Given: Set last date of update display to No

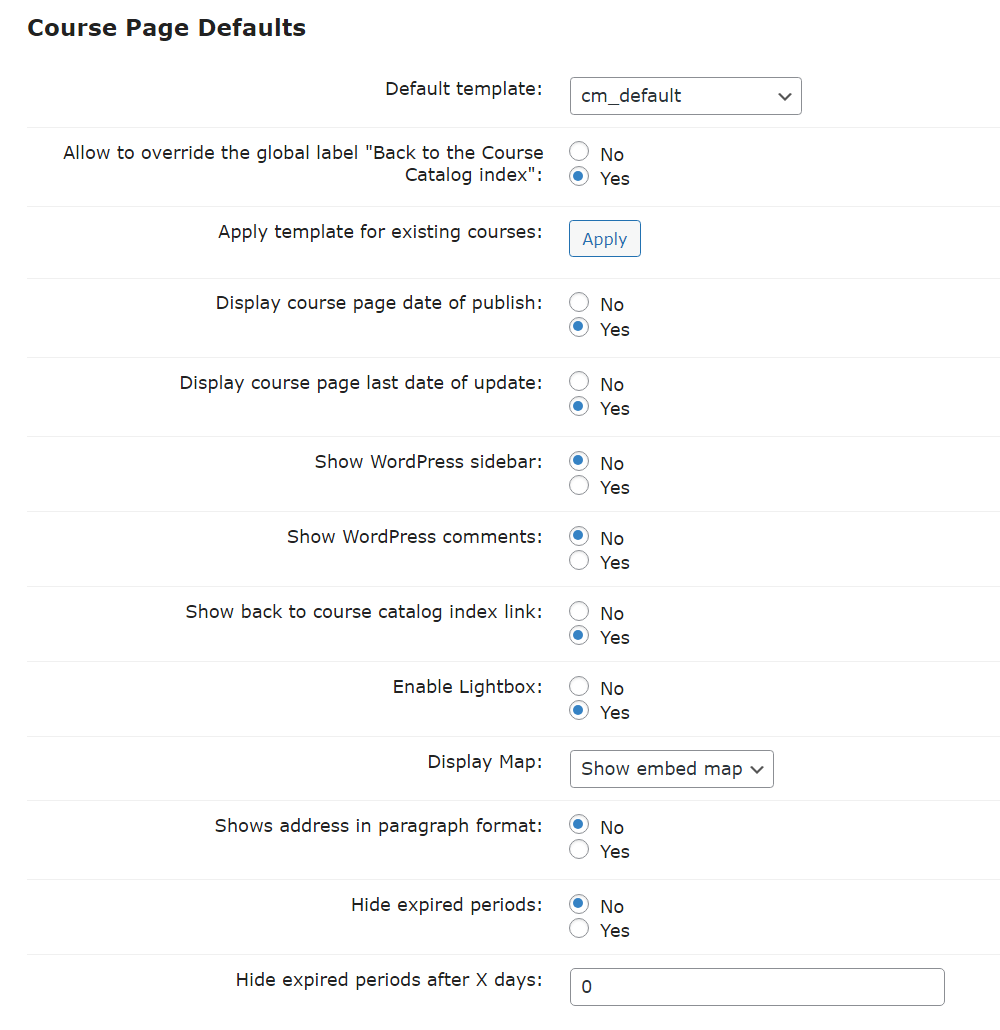Looking at the screenshot, I should tap(579, 382).
